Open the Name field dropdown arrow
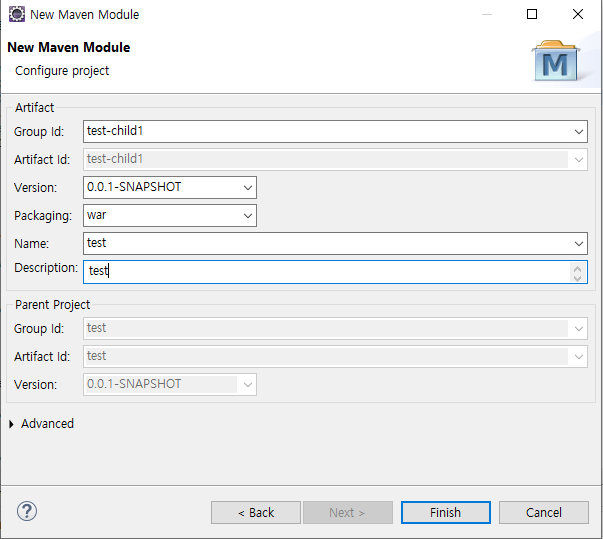 click(578, 243)
